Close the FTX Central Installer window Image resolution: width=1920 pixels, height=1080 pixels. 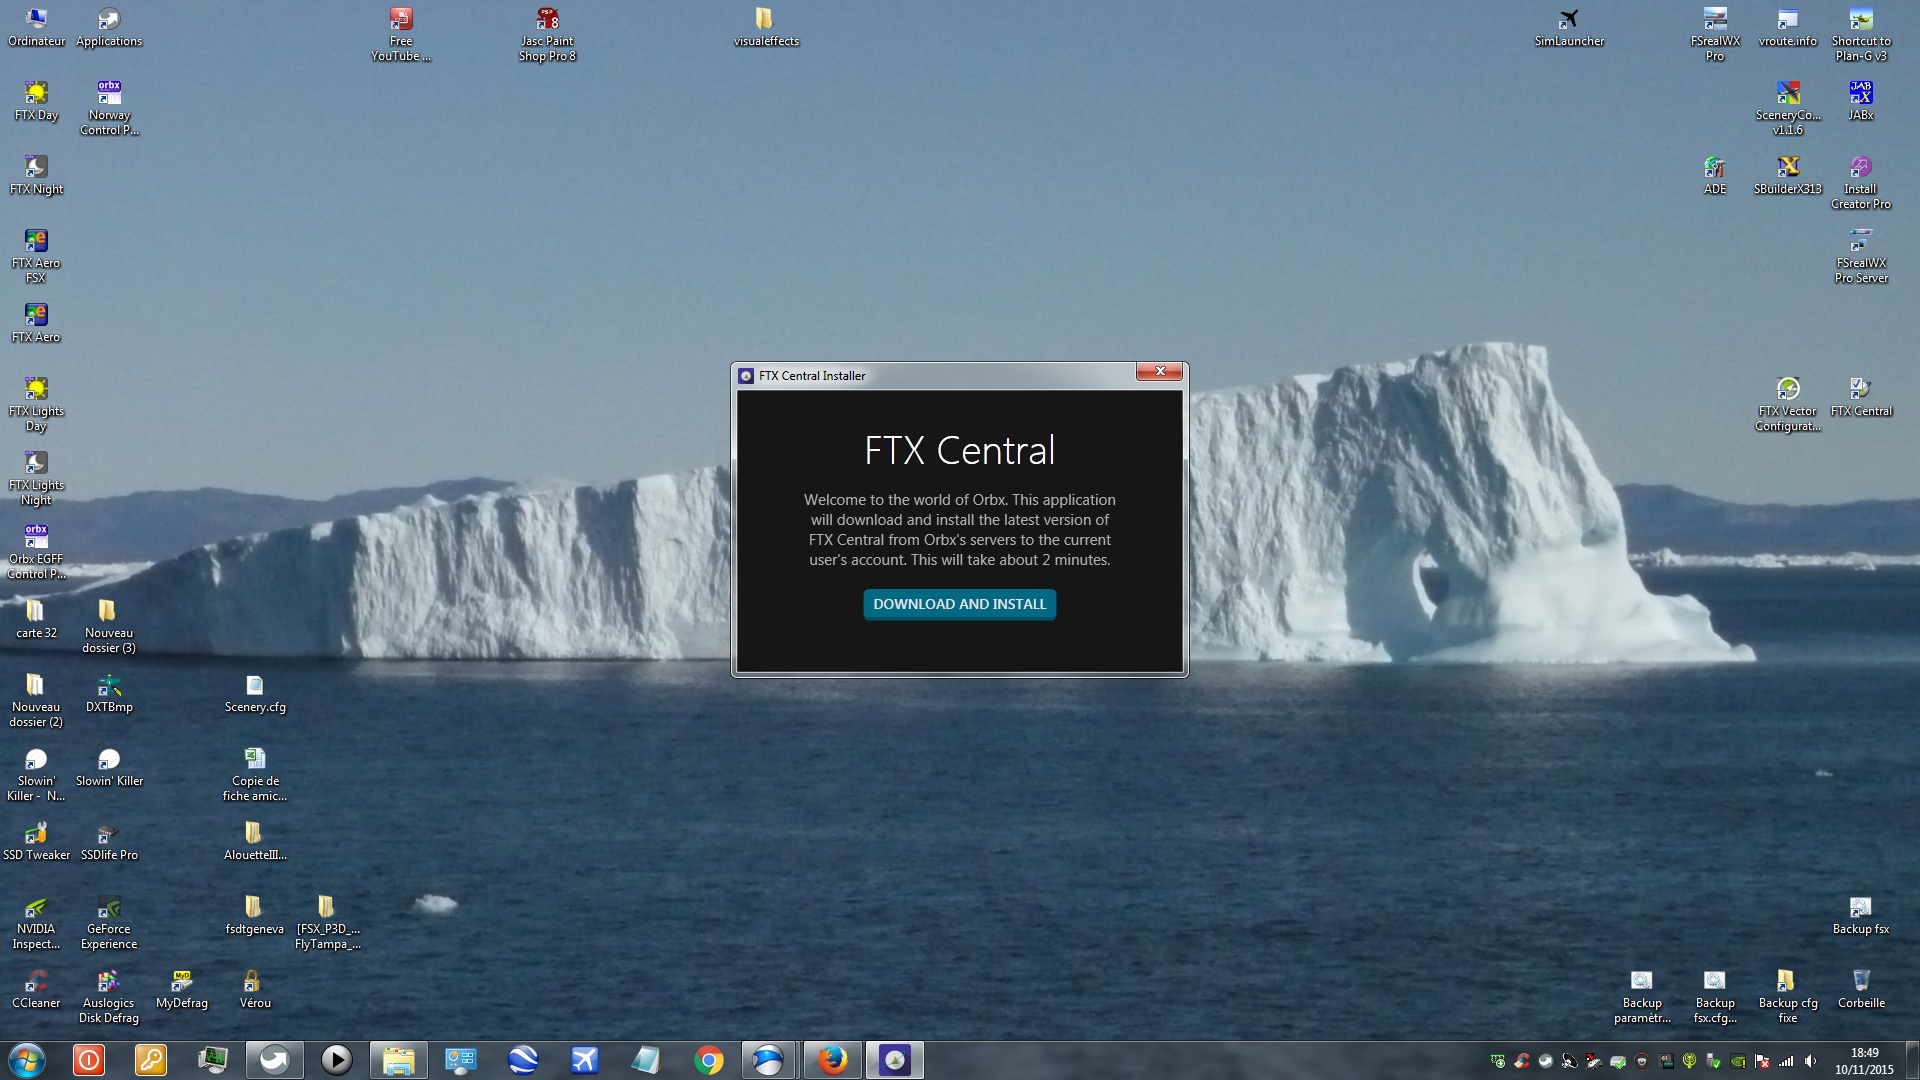point(1160,372)
